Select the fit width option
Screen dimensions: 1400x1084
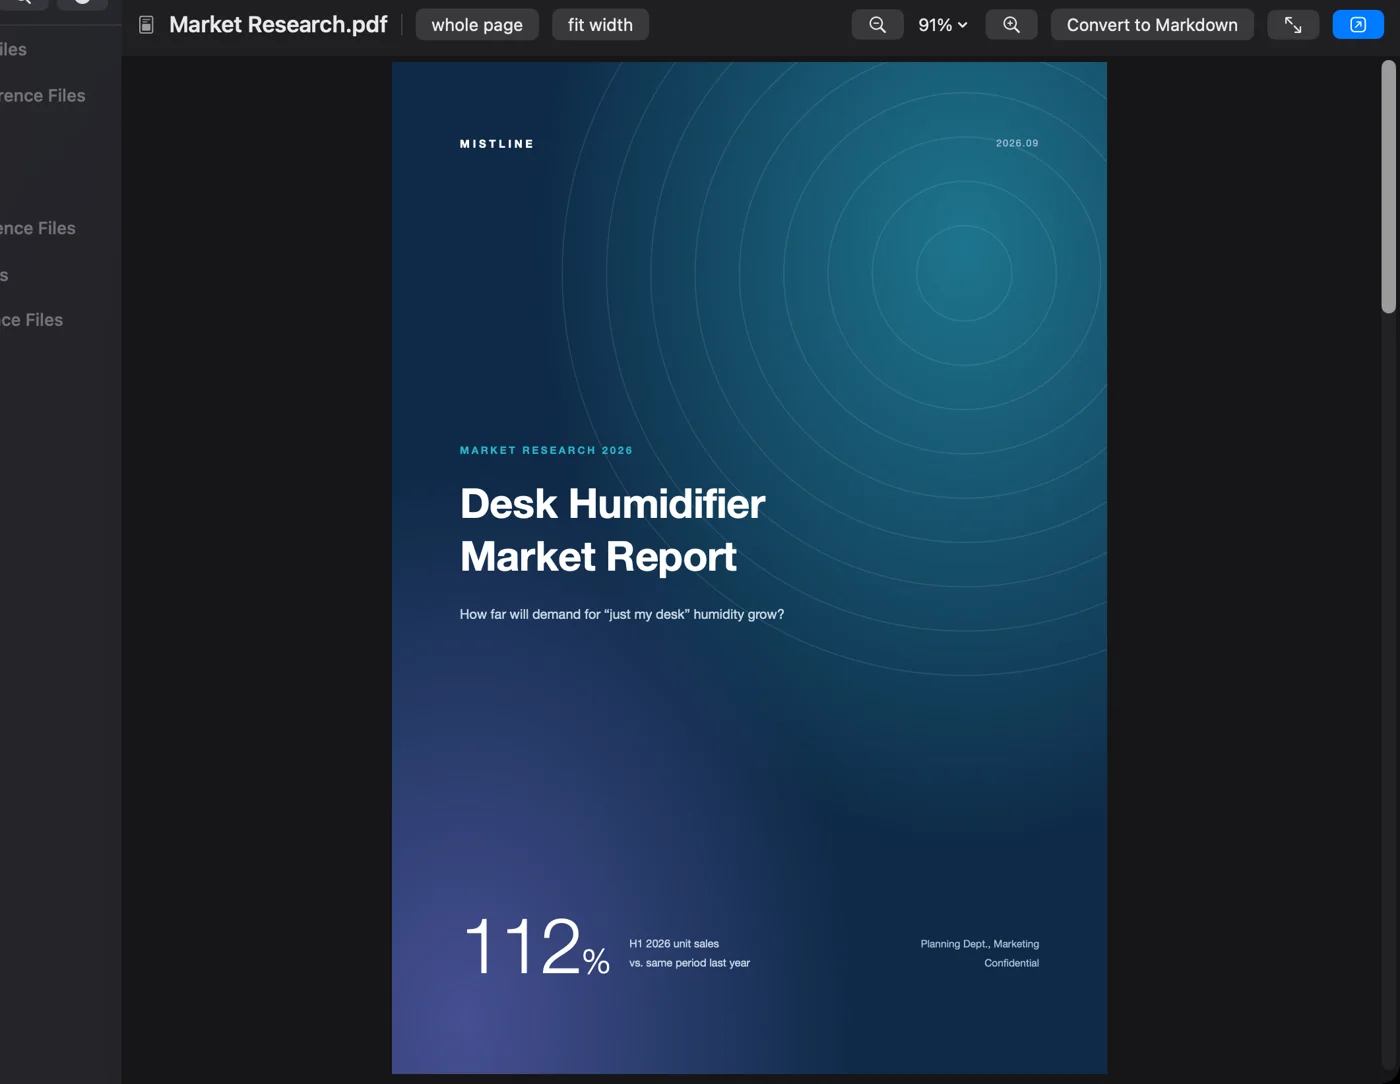(600, 25)
